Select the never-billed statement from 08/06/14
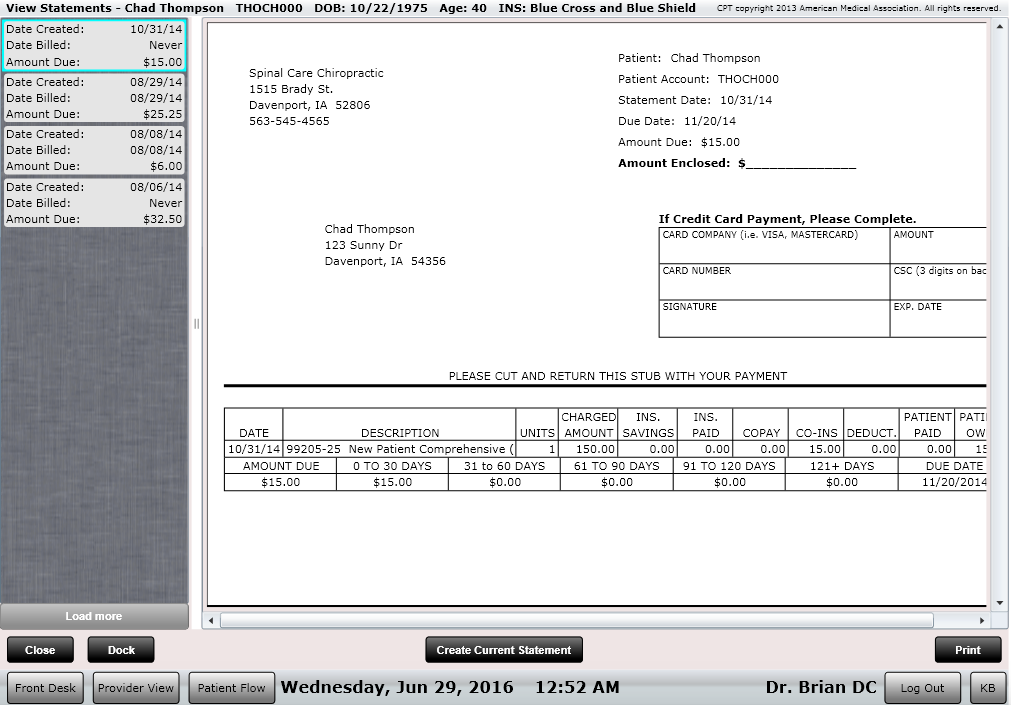Screen dimensions: 1011x705 pos(95,203)
